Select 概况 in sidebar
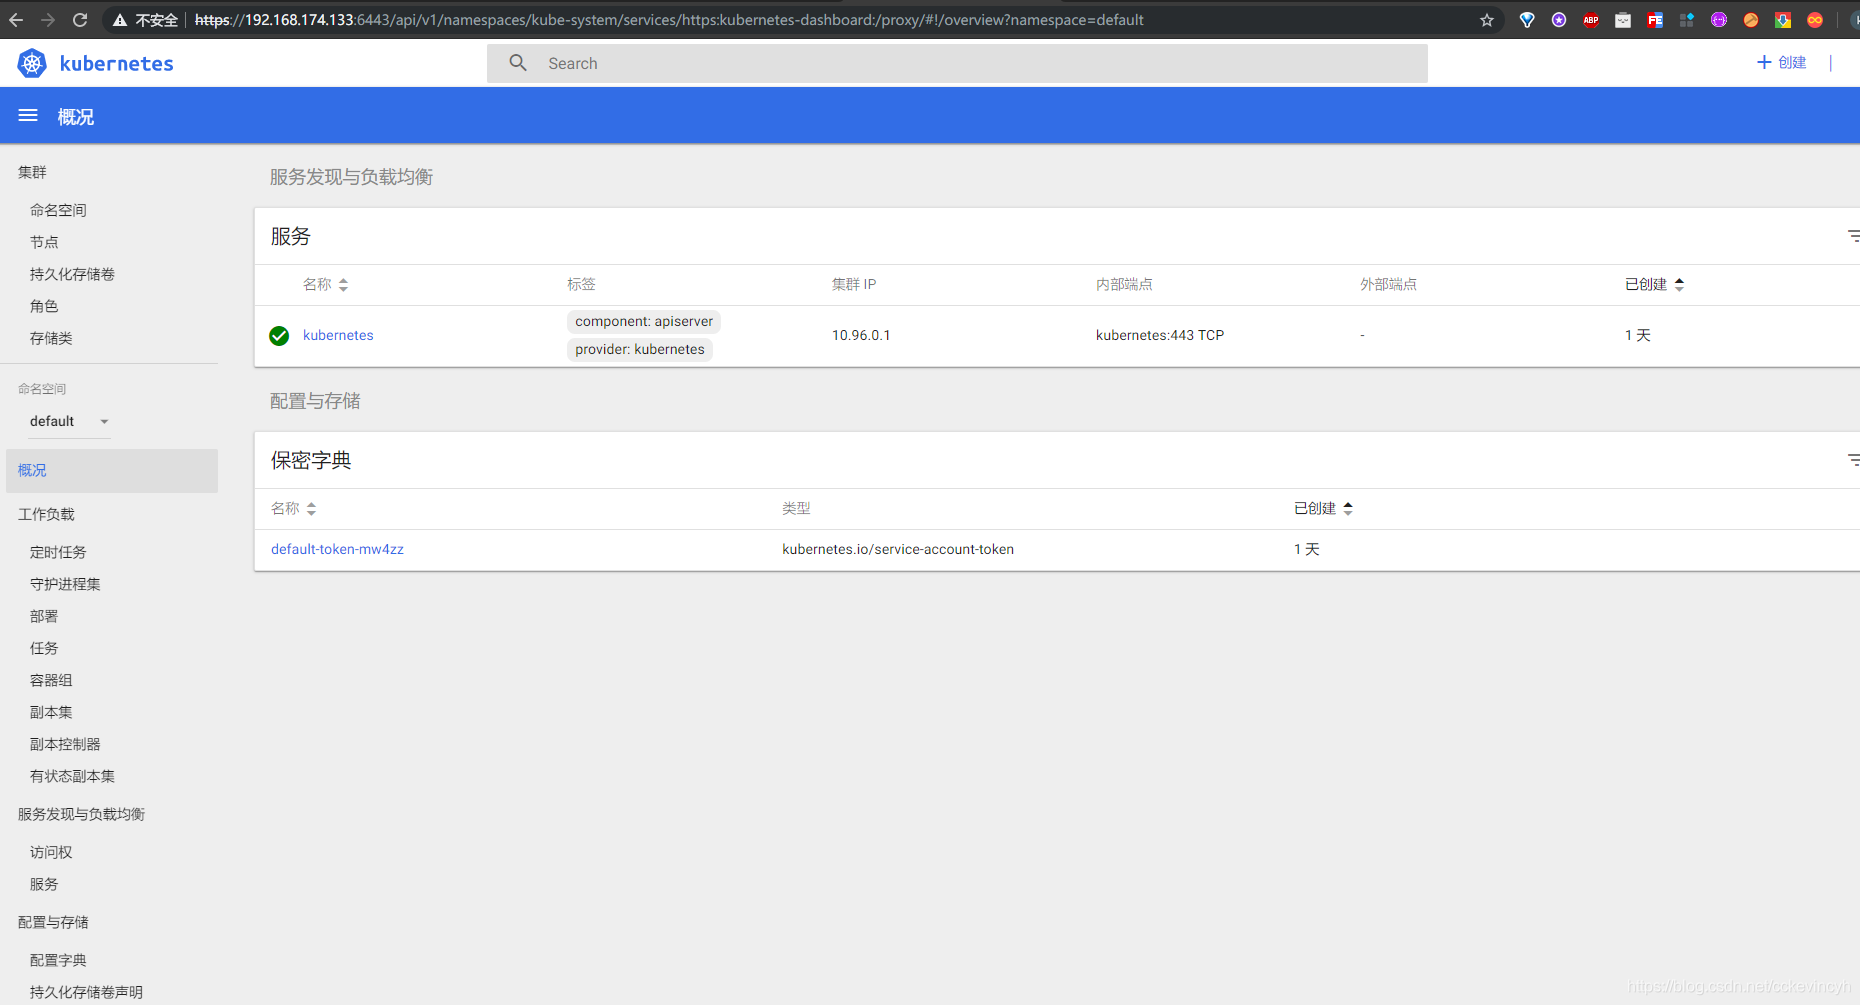 point(112,470)
